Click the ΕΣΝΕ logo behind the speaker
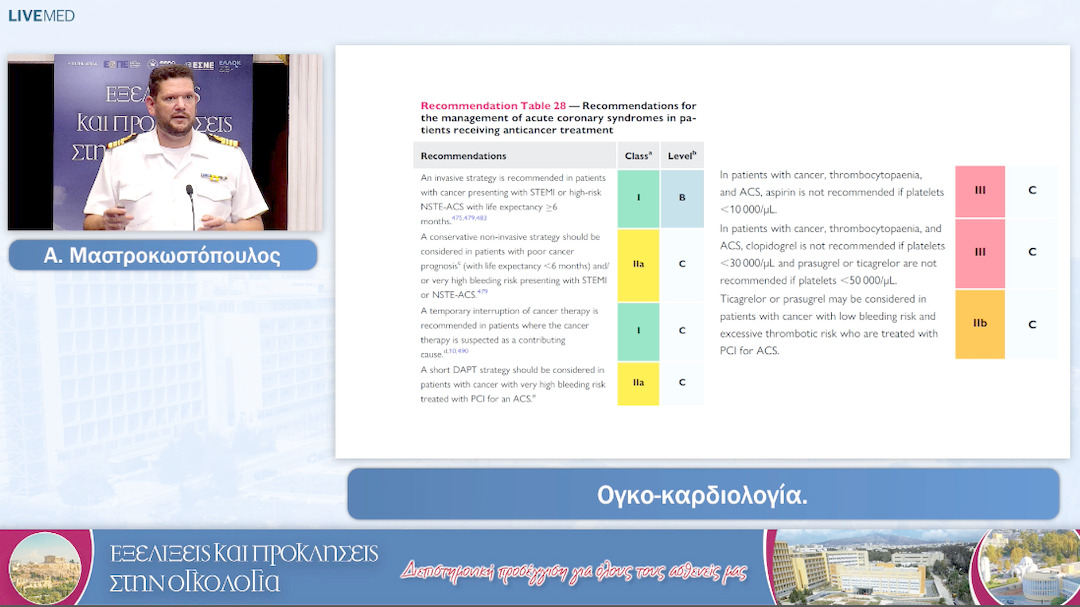1080x607 pixels. [201, 65]
